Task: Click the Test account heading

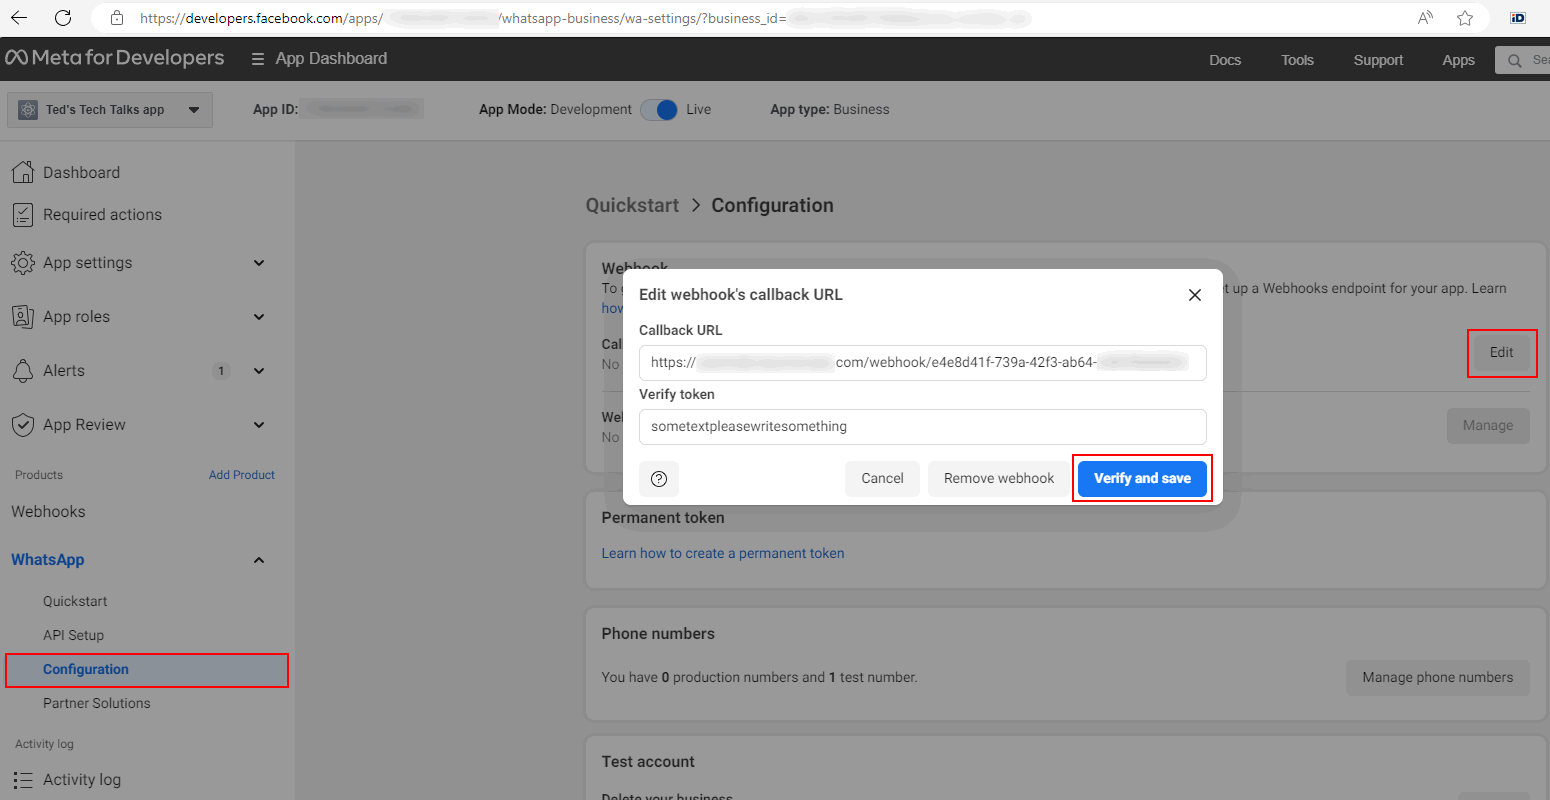Action: (x=648, y=761)
